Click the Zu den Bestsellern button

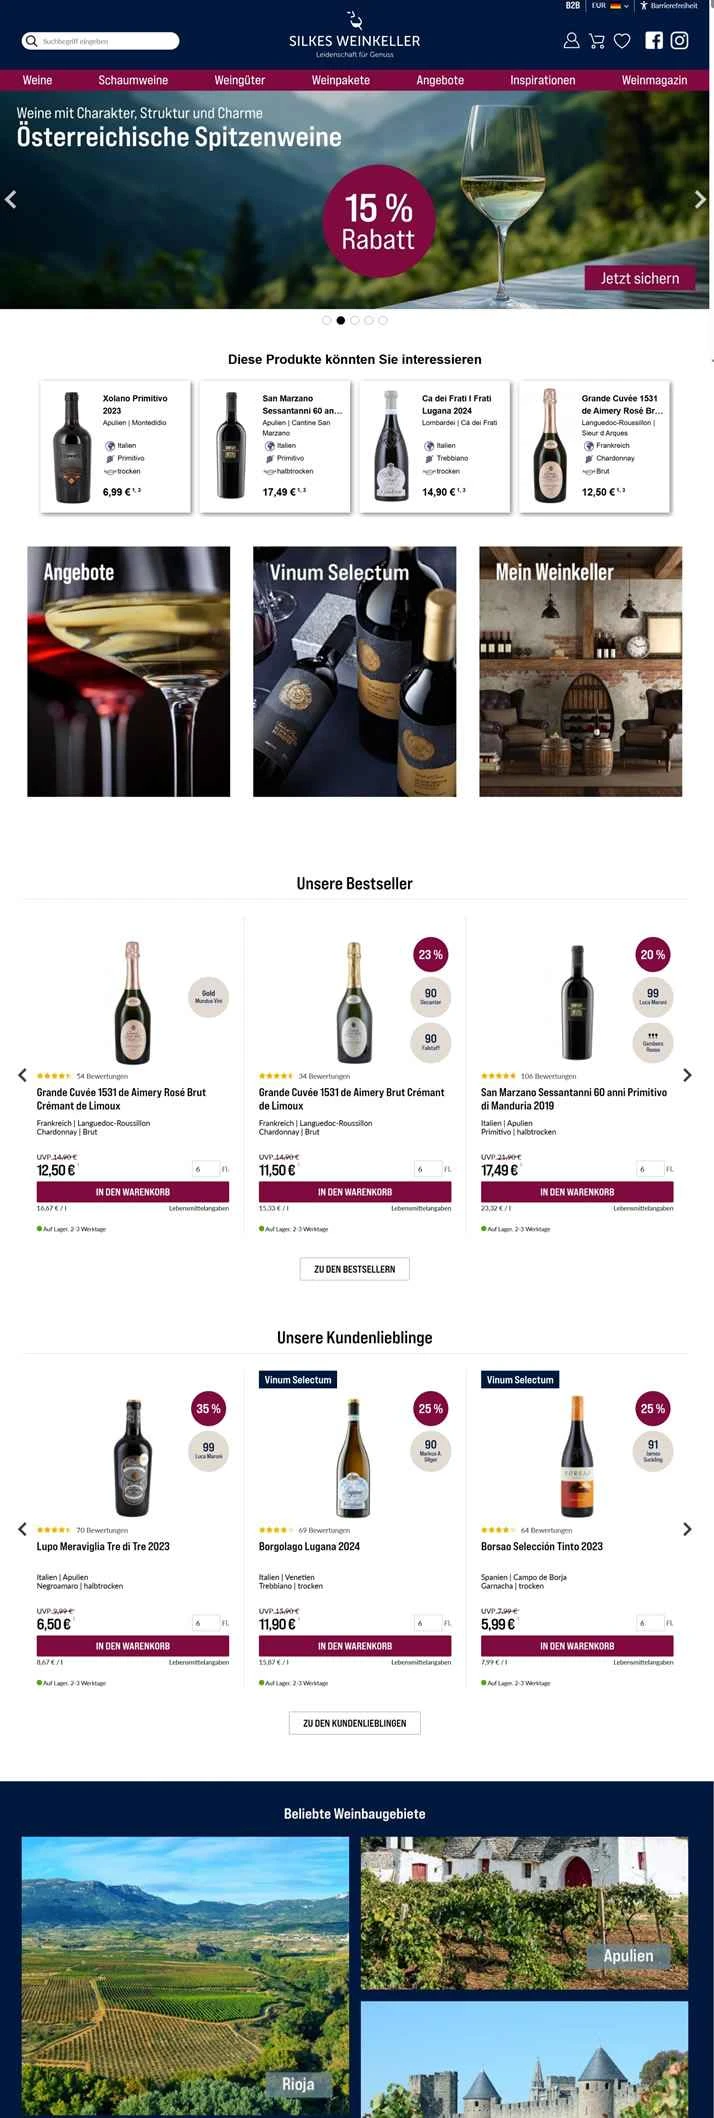pyautogui.click(x=355, y=1269)
